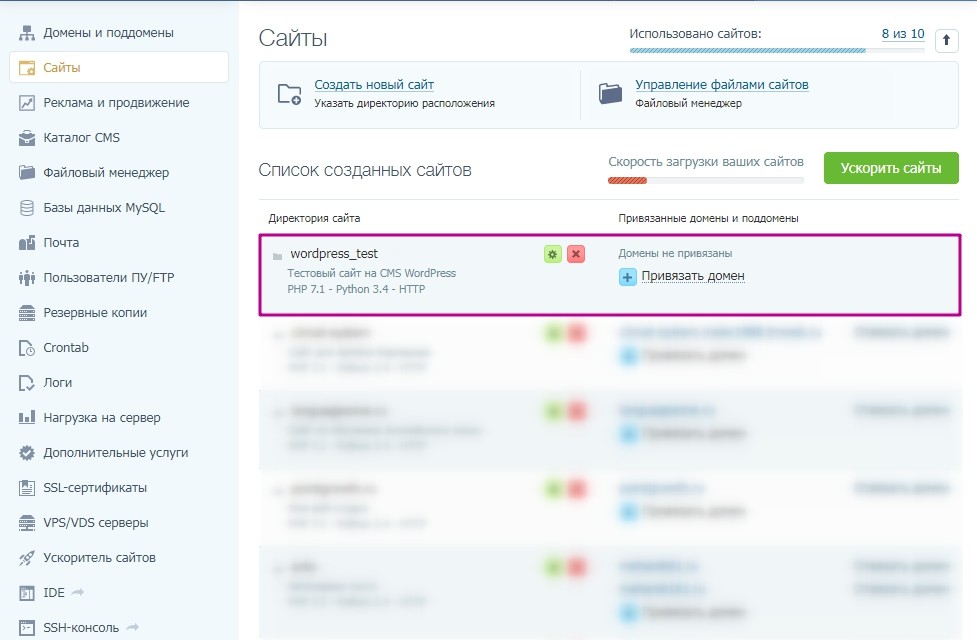Click the Нагрузка на сервер bar chart icon
This screenshot has width=977, height=640.
pos(27,418)
